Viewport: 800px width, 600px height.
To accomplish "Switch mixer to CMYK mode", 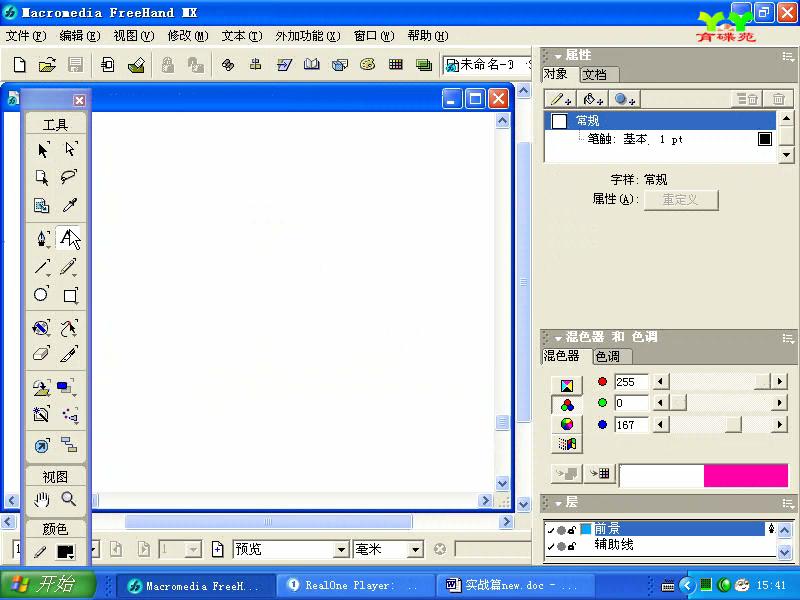I will click(567, 386).
